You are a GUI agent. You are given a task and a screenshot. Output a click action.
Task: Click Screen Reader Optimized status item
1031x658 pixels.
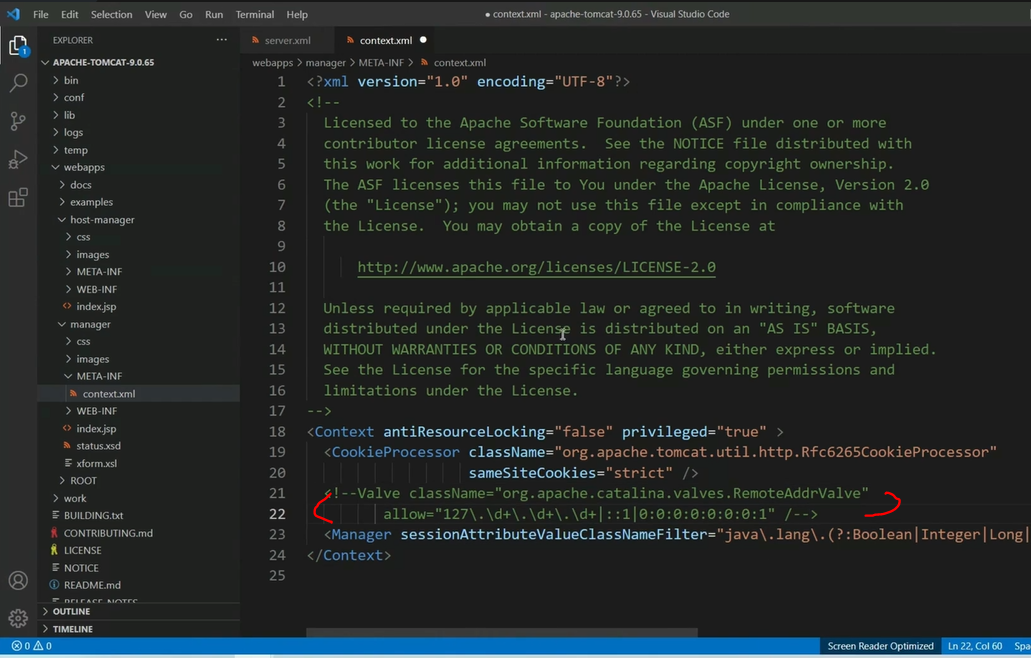point(880,646)
